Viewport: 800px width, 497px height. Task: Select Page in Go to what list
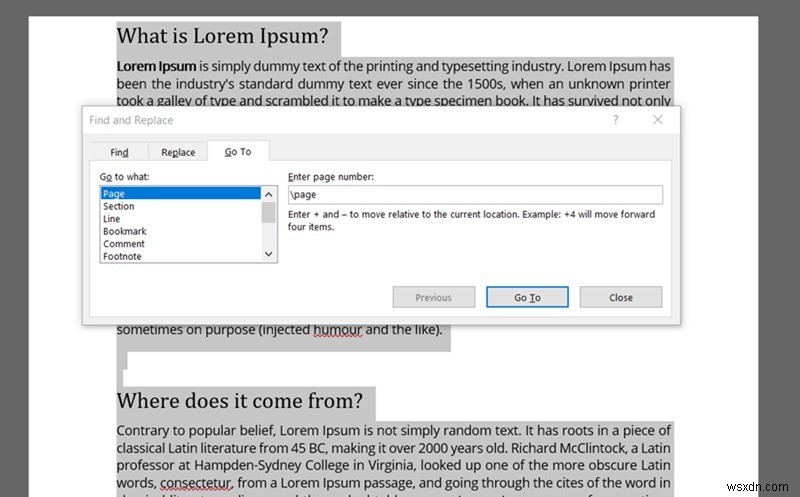181,193
